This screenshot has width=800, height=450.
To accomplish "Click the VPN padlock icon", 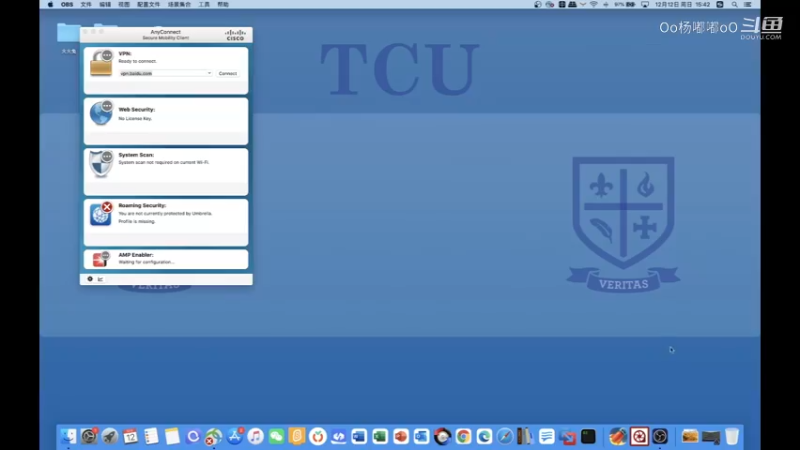I will tap(101, 64).
